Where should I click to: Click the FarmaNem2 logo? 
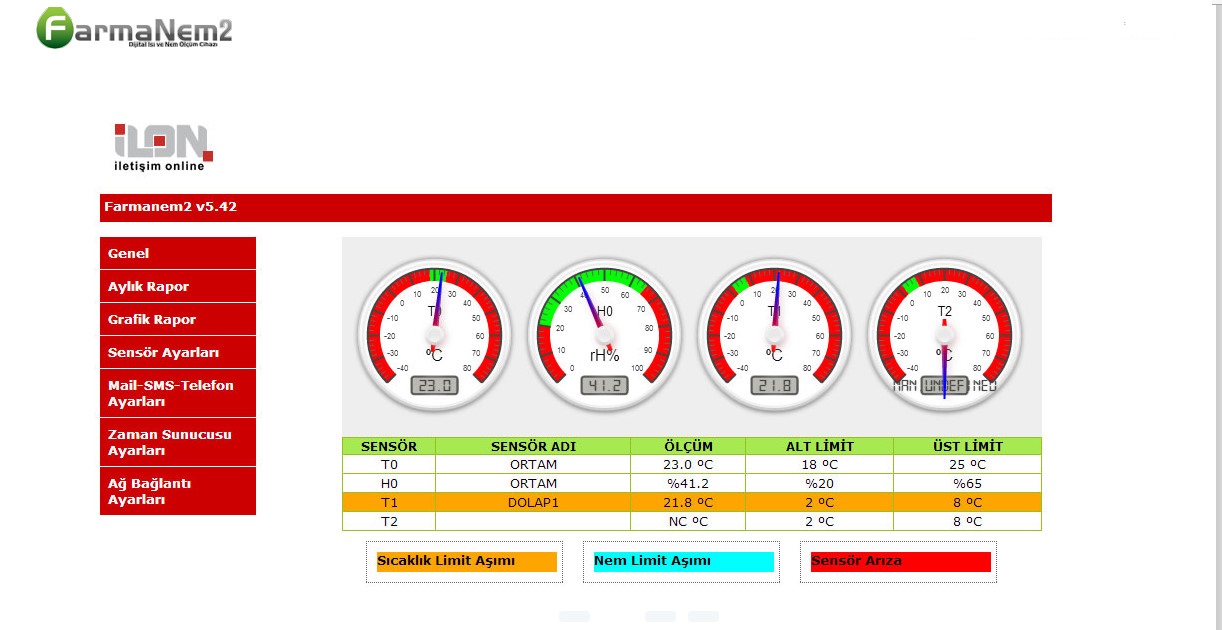(x=134, y=29)
